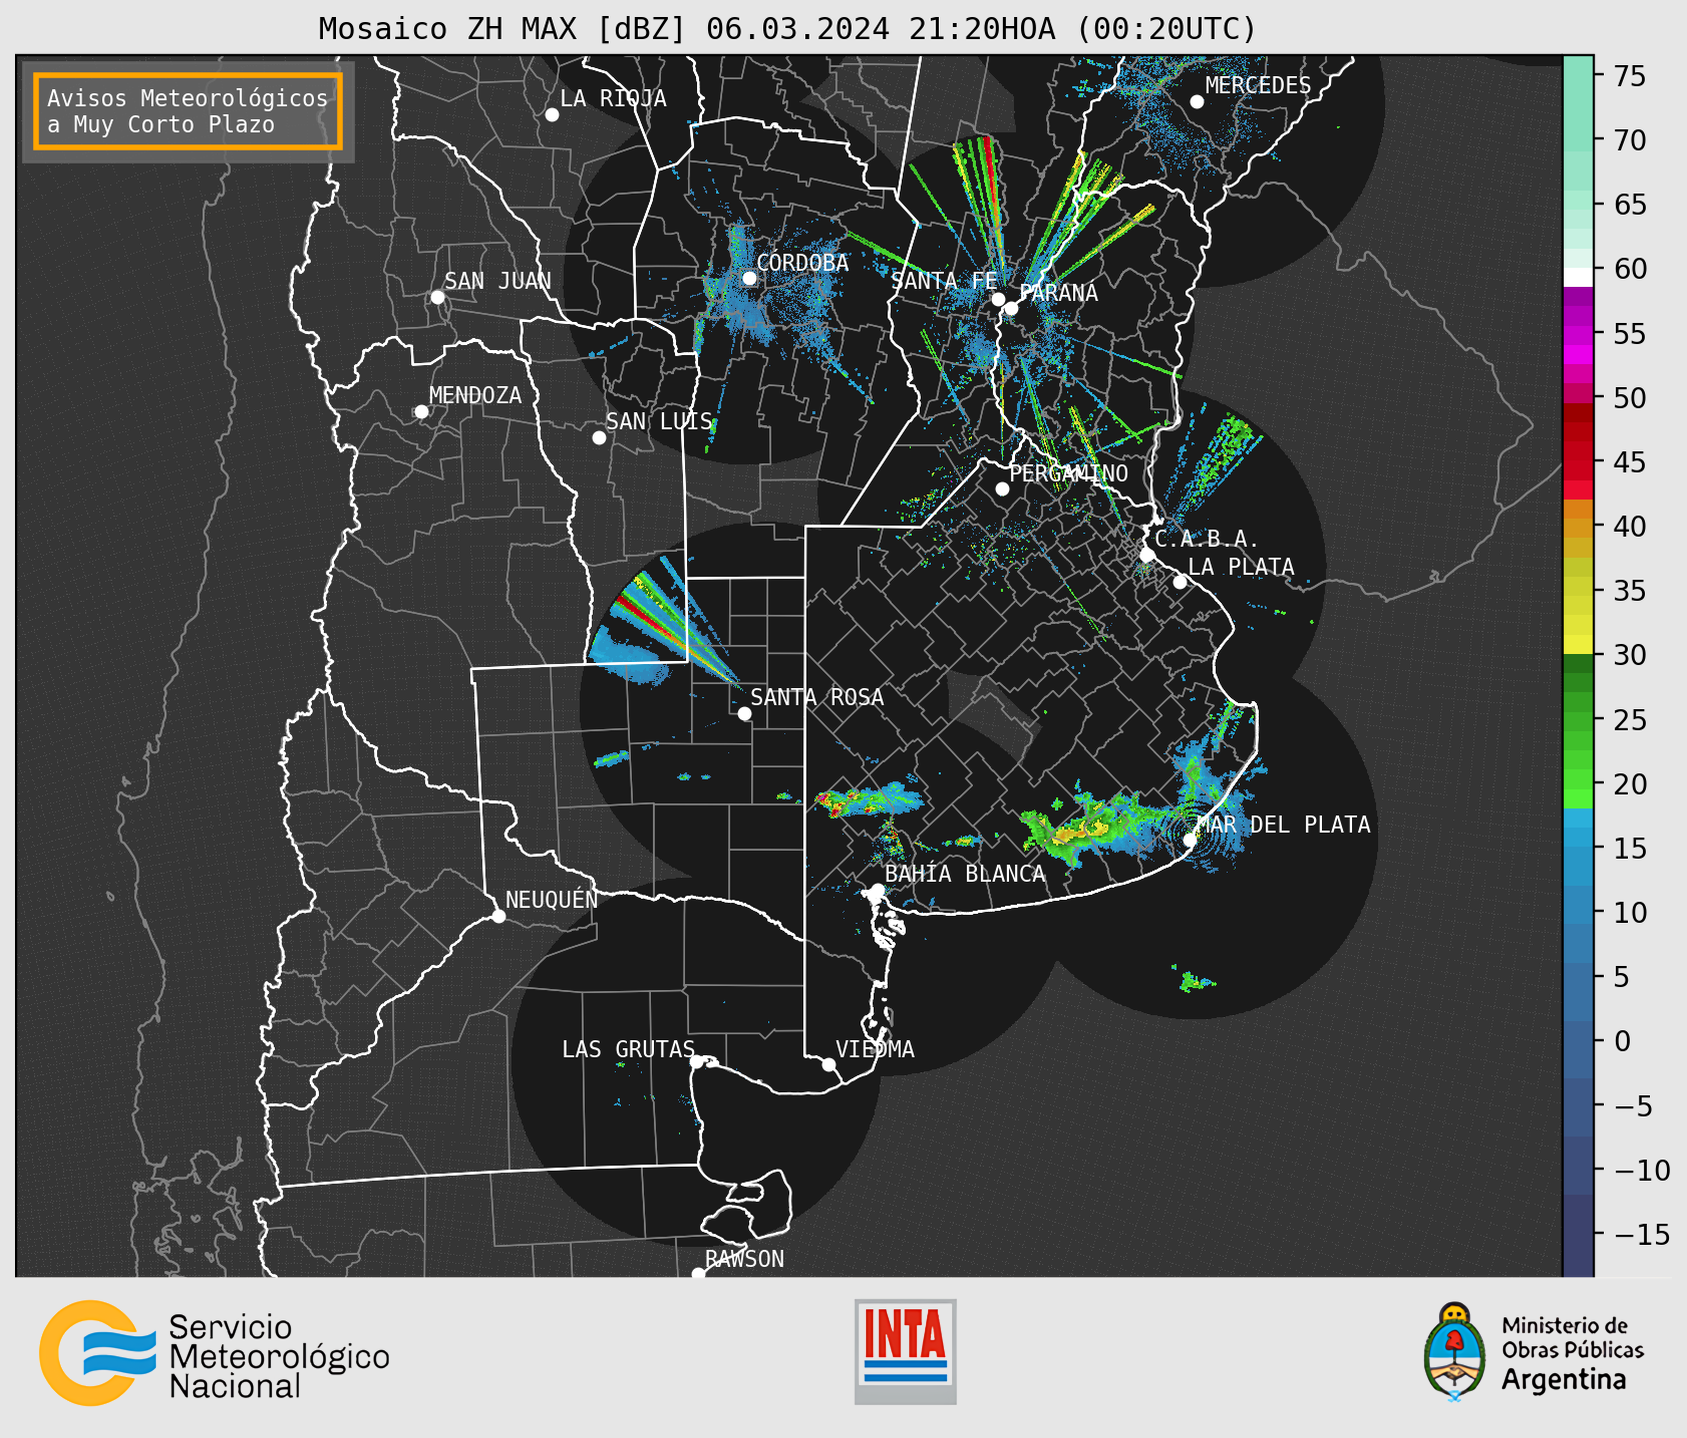Click the La Rioja city marker dot
This screenshot has height=1438, width=1687.
pyautogui.click(x=552, y=115)
